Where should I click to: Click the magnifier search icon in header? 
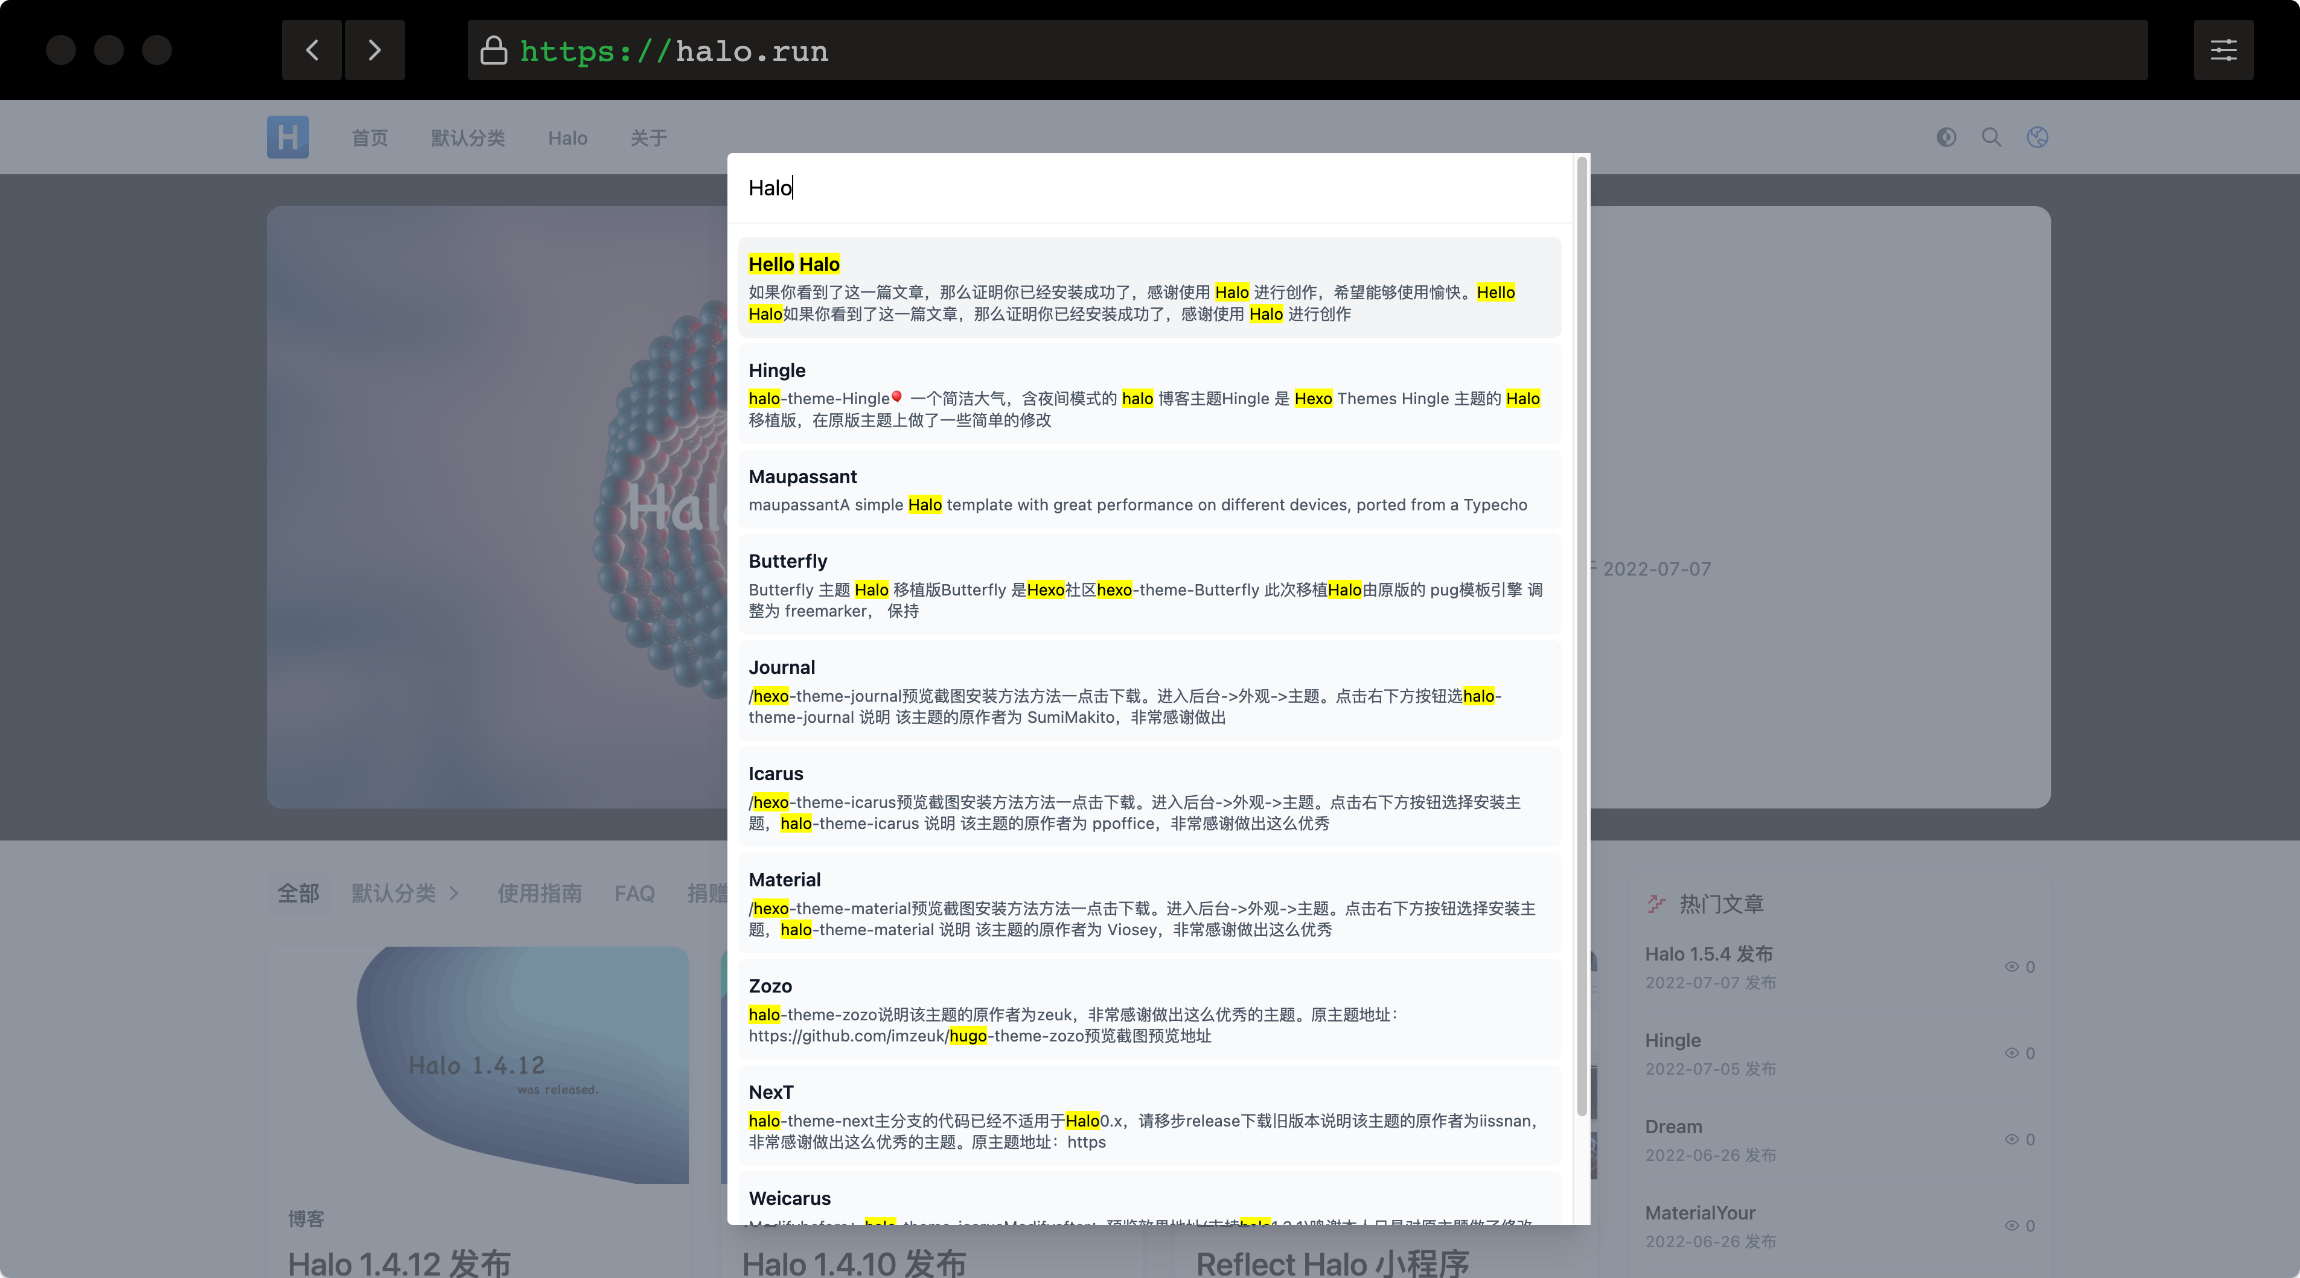pos(1992,137)
